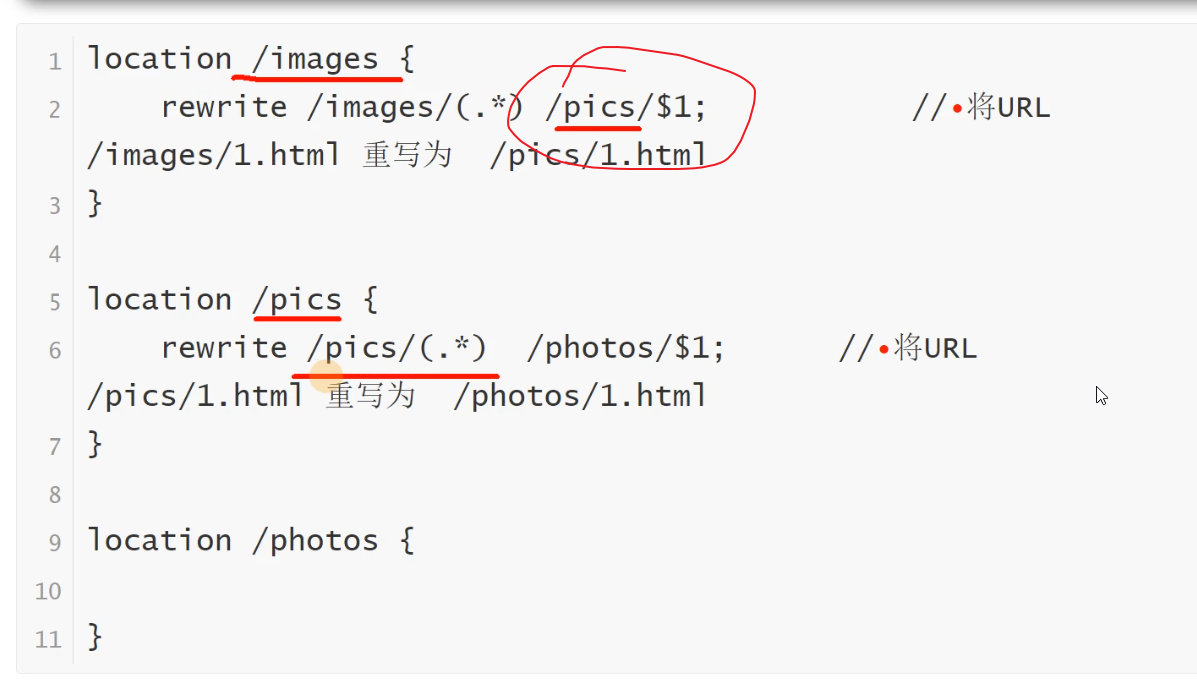Image resolution: width=1197 pixels, height=689 pixels.
Task: Click the '/photos/1.html' text in the comment
Action: (x=580, y=396)
